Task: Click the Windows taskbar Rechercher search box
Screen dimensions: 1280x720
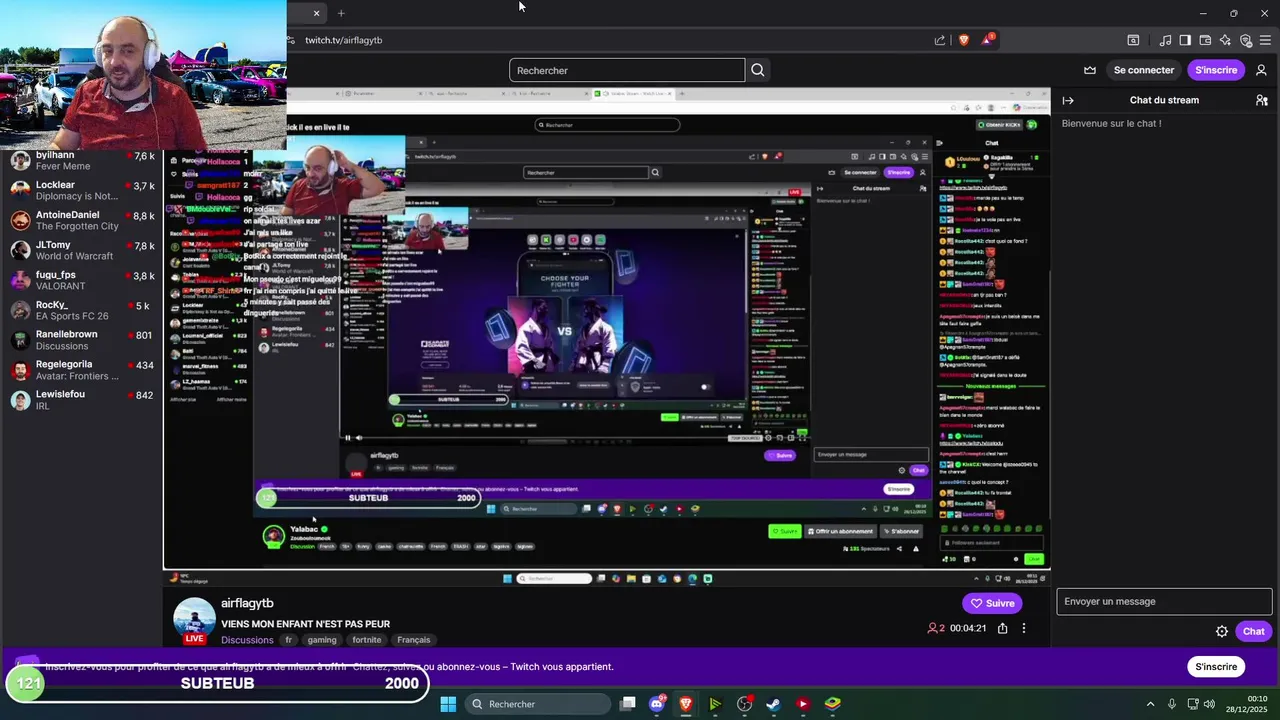Action: coord(538,704)
